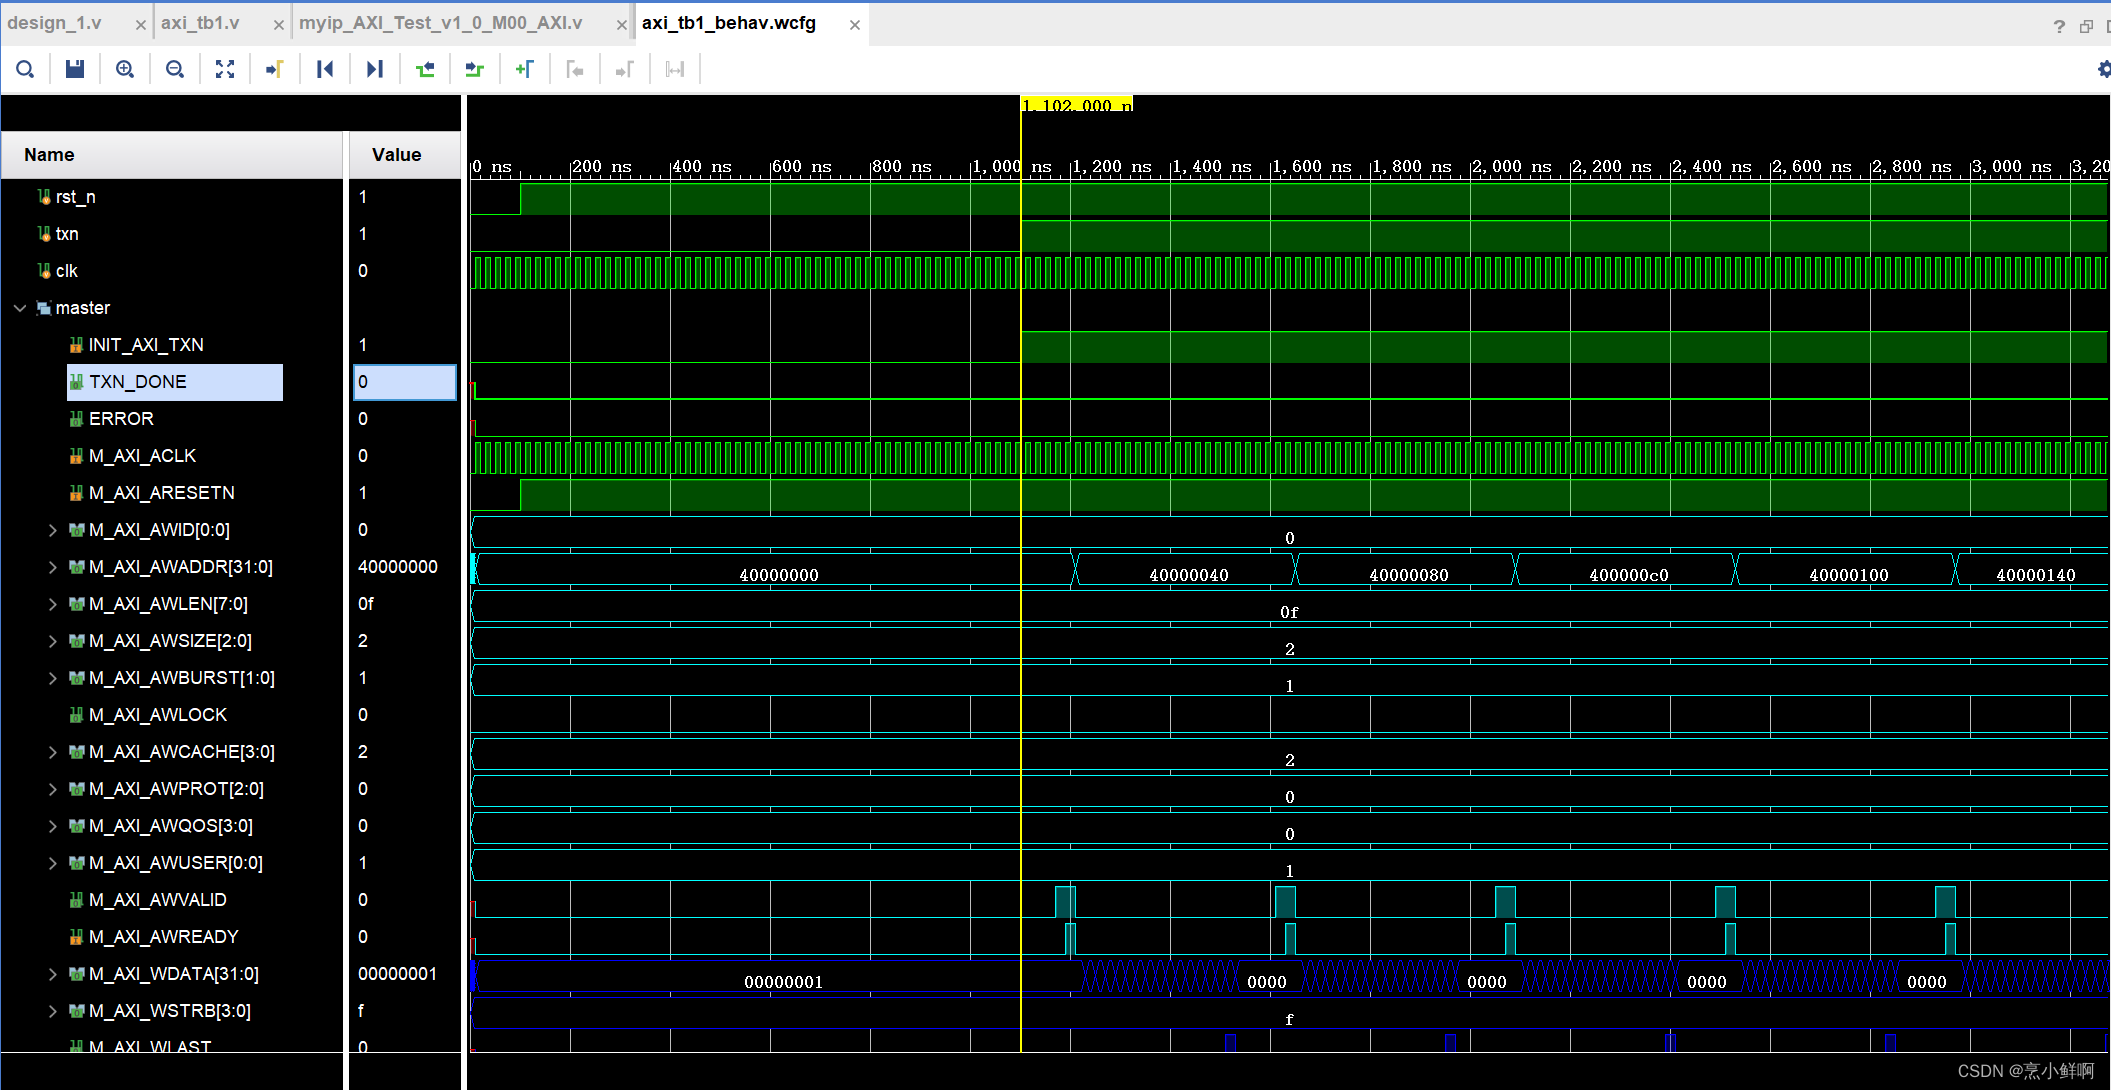Close the design_1.v tab
Viewport: 2111px width, 1090px height.
point(140,25)
